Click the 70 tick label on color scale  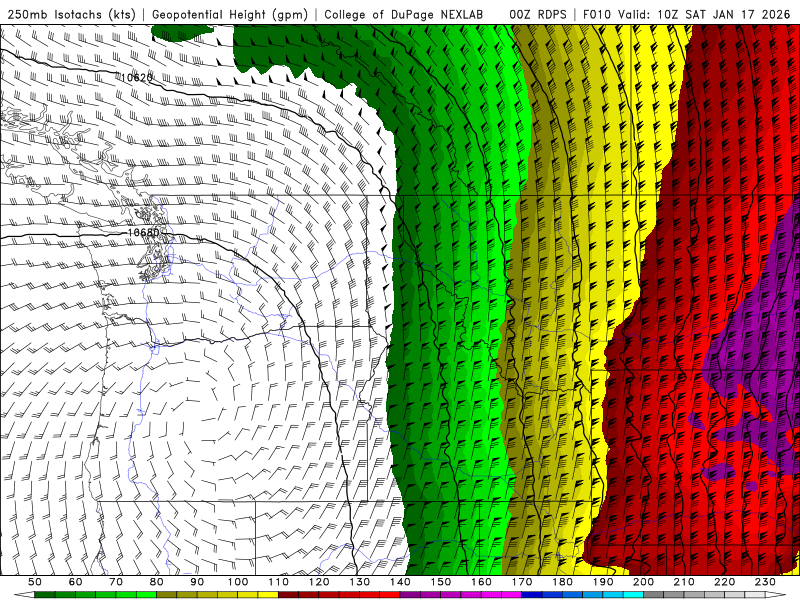[116, 582]
